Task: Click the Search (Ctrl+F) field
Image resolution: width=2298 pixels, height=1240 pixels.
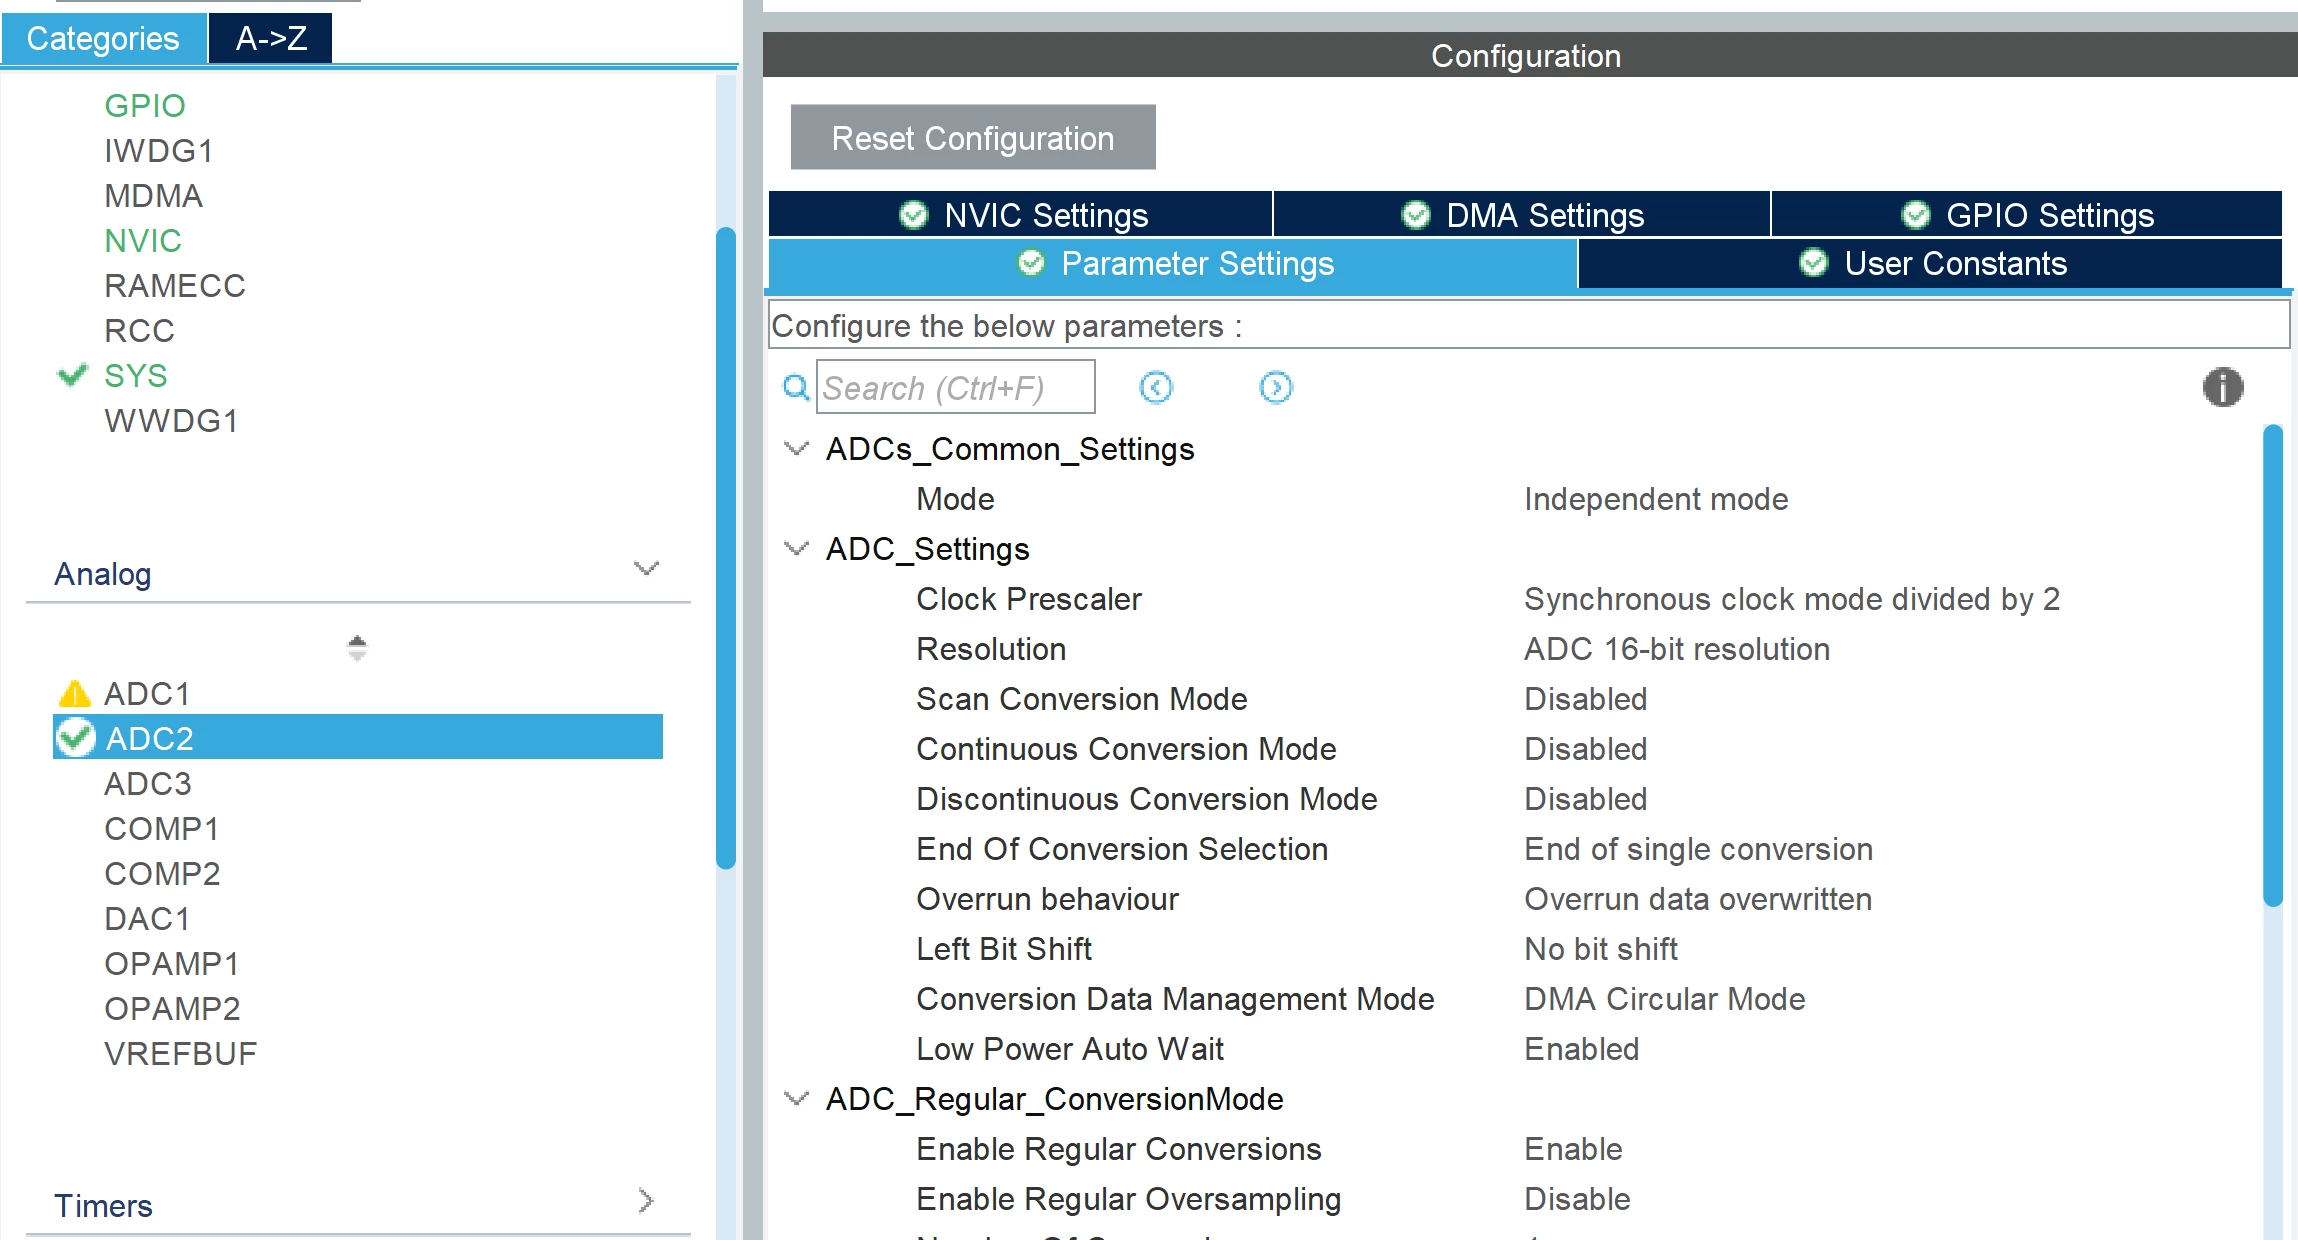Action: pos(956,387)
